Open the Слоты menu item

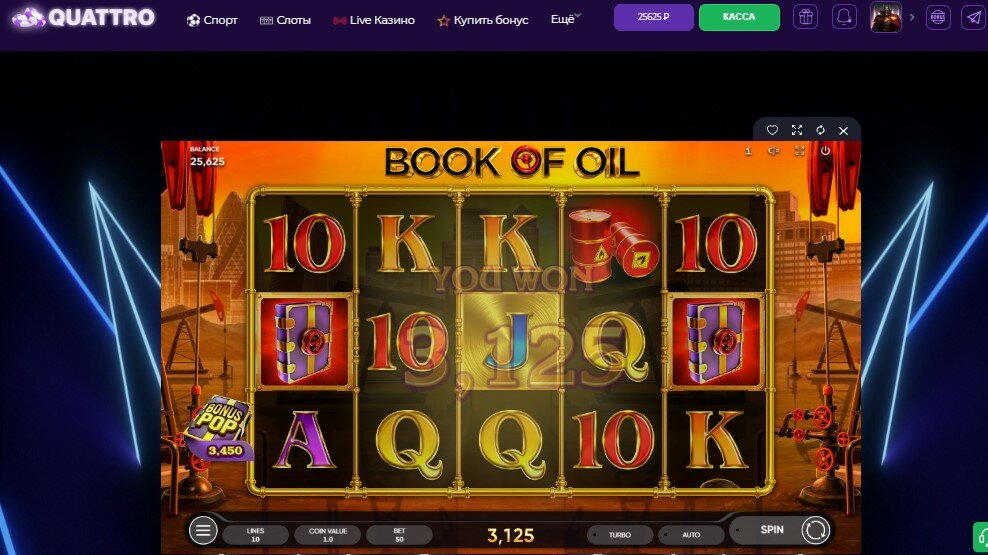point(285,20)
